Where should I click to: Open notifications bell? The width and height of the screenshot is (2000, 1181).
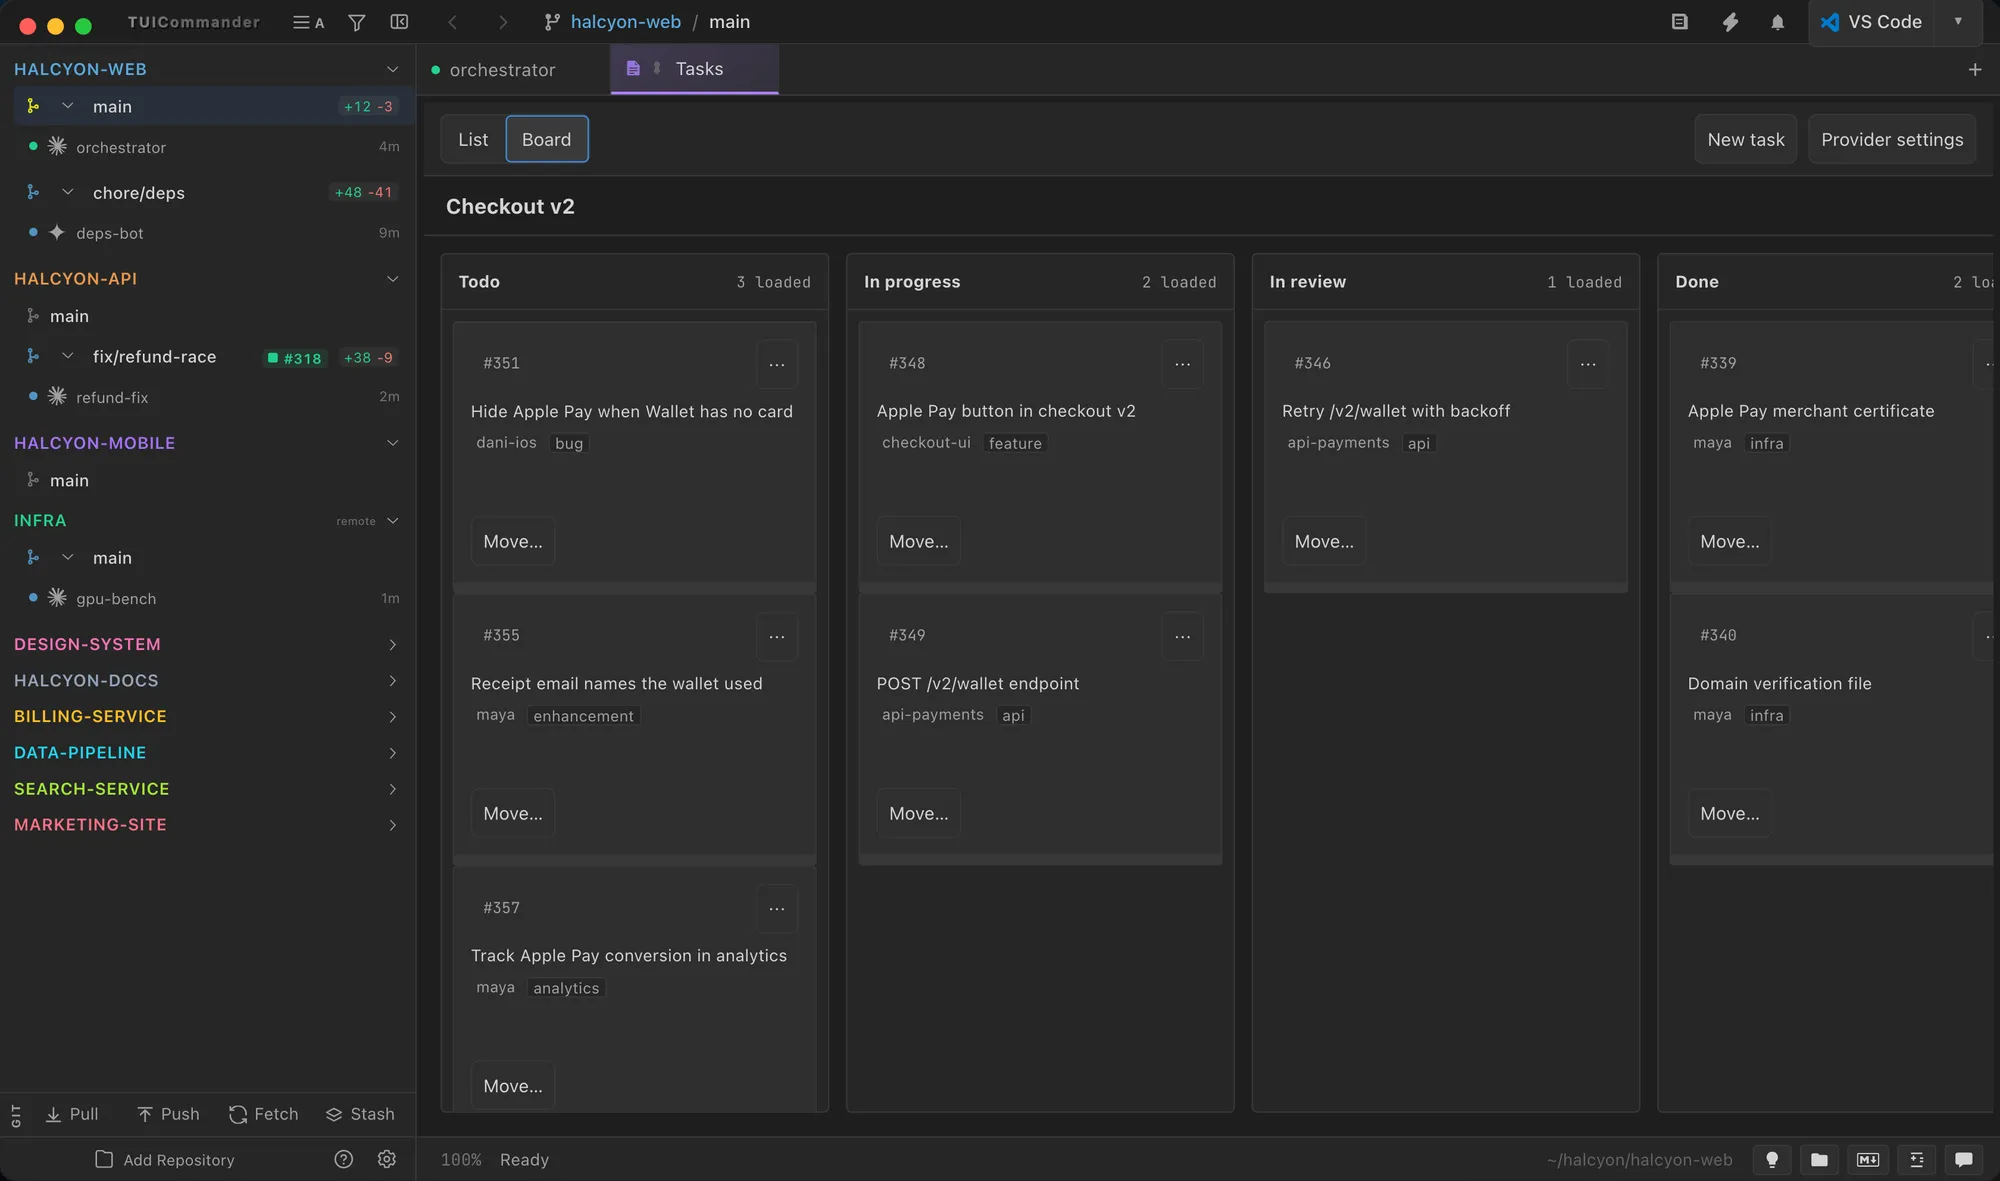(x=1777, y=22)
